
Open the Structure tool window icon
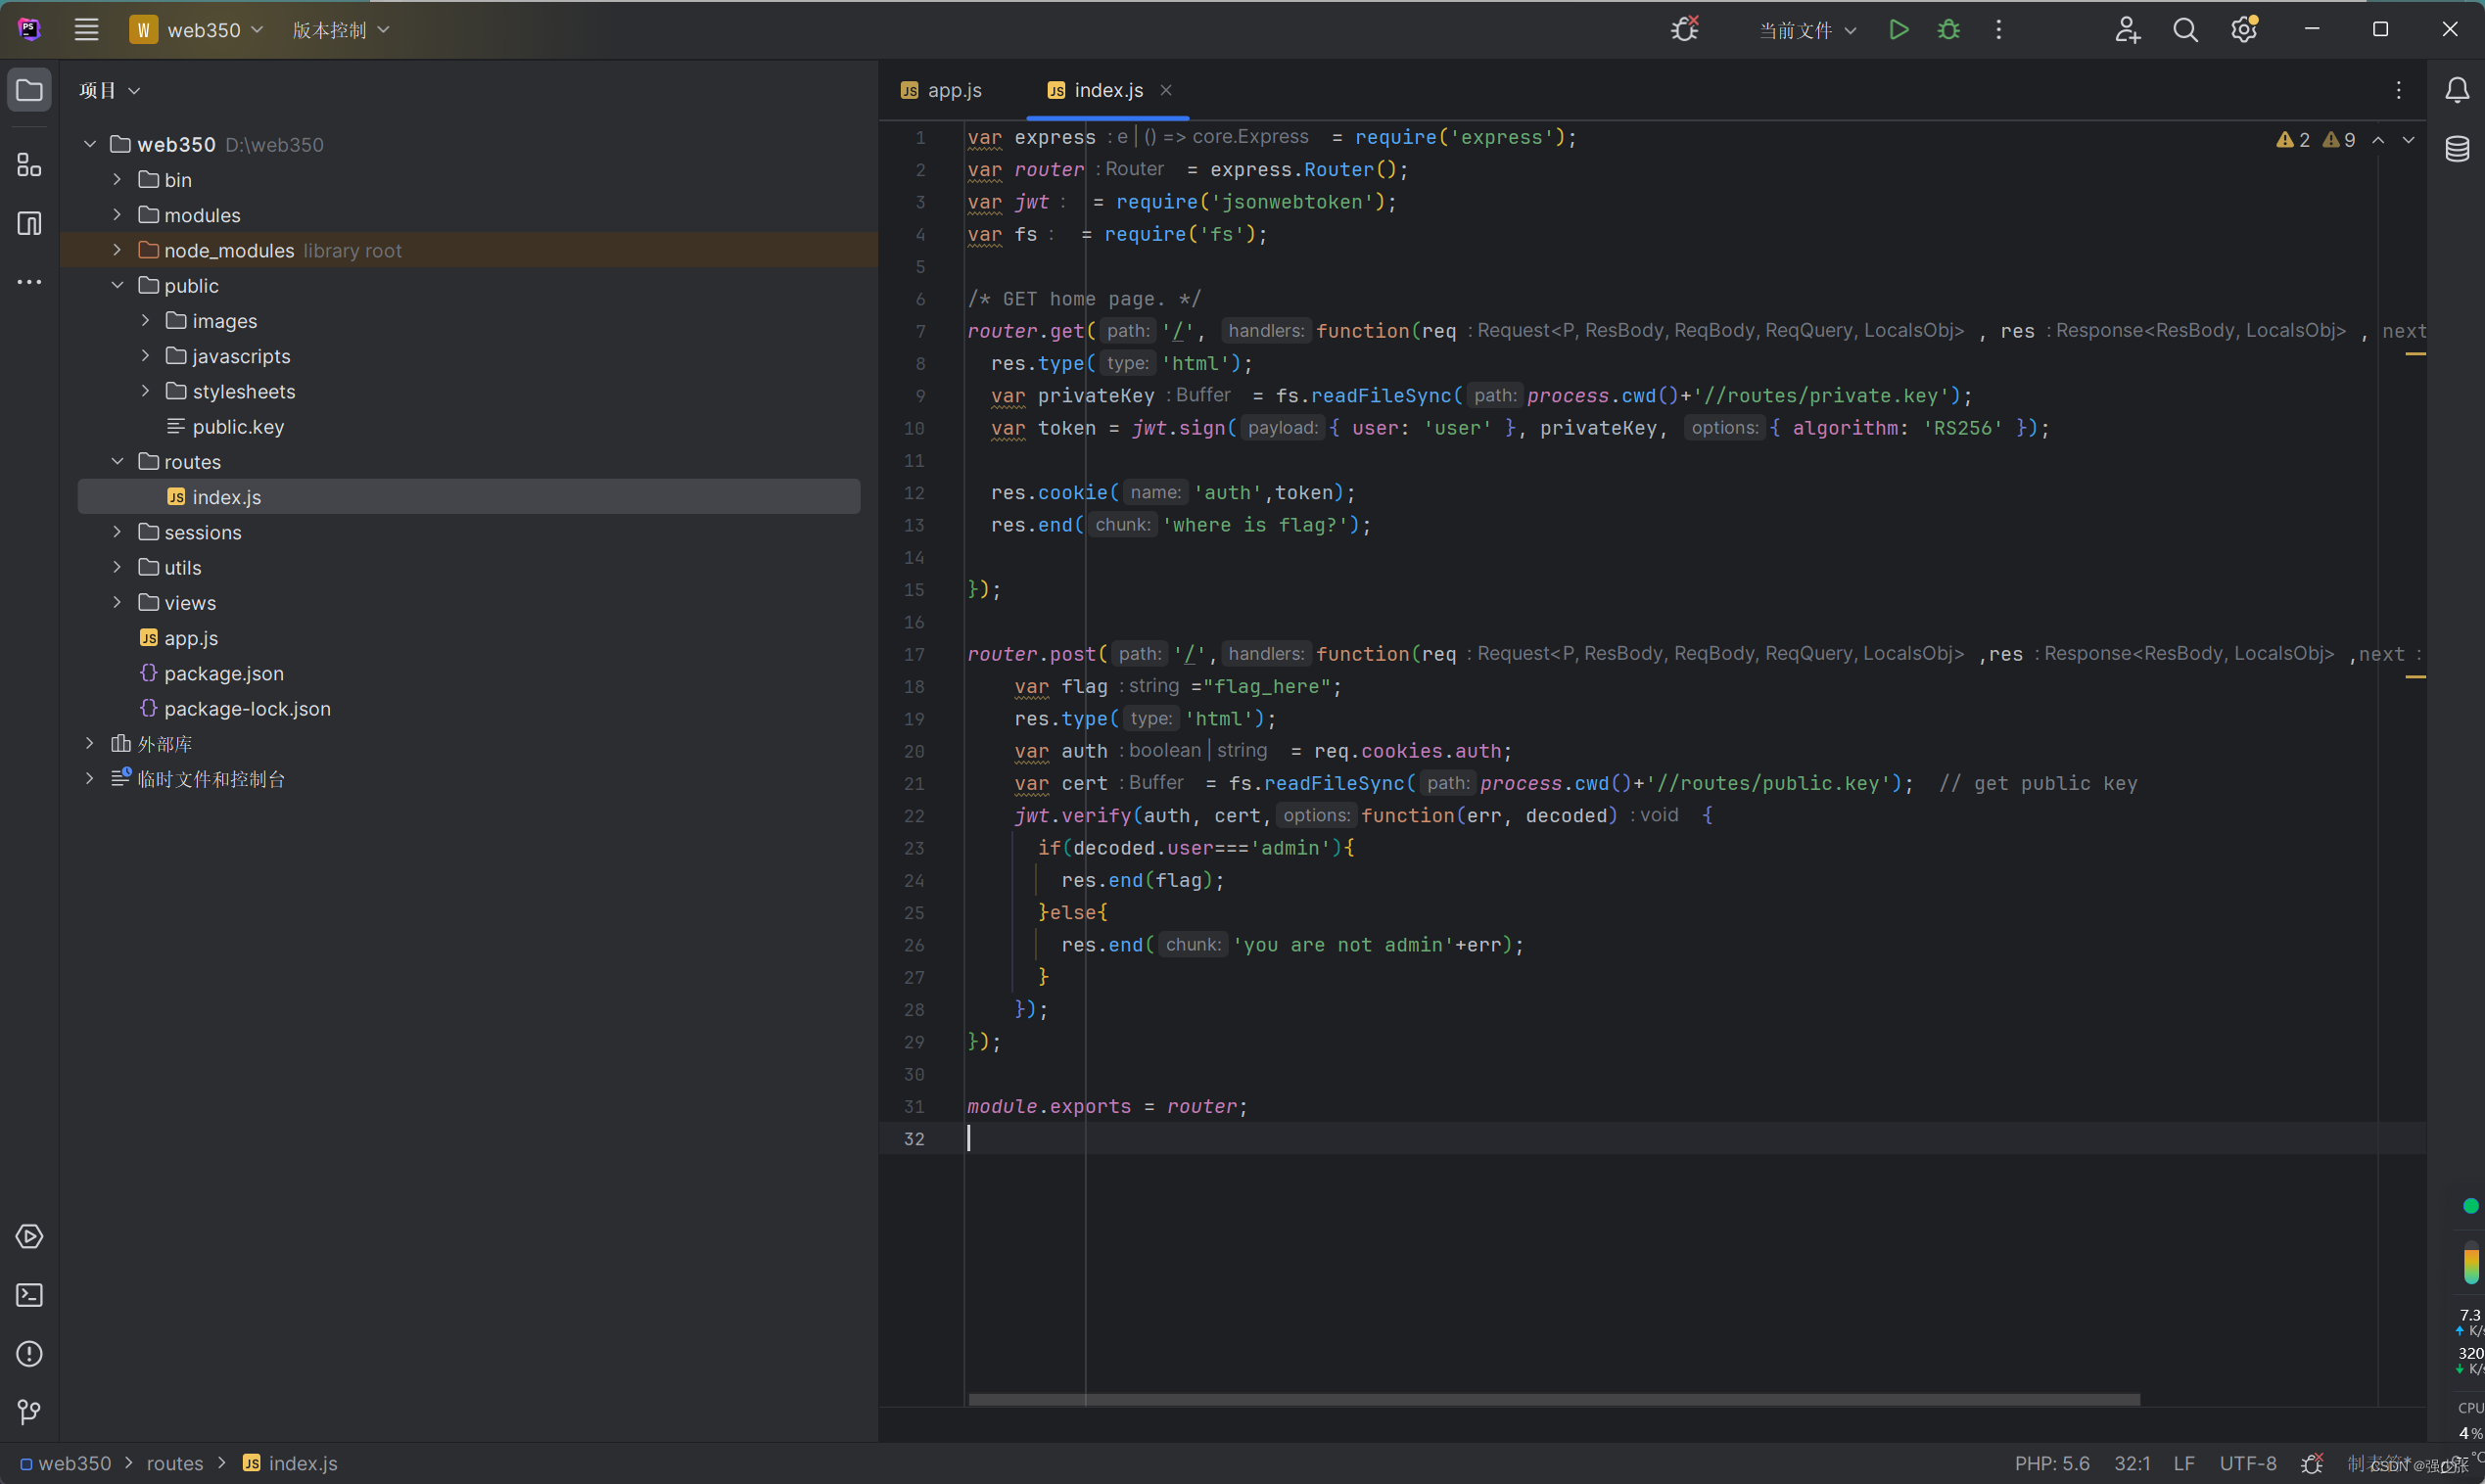29,164
